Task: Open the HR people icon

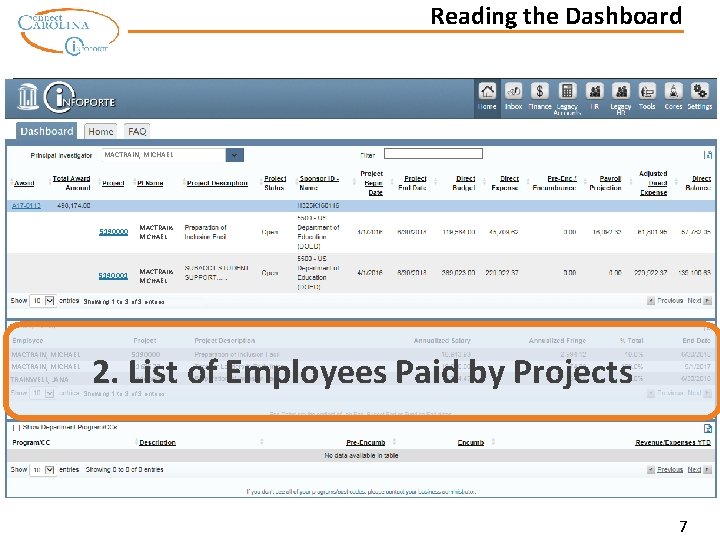Action: click(594, 91)
